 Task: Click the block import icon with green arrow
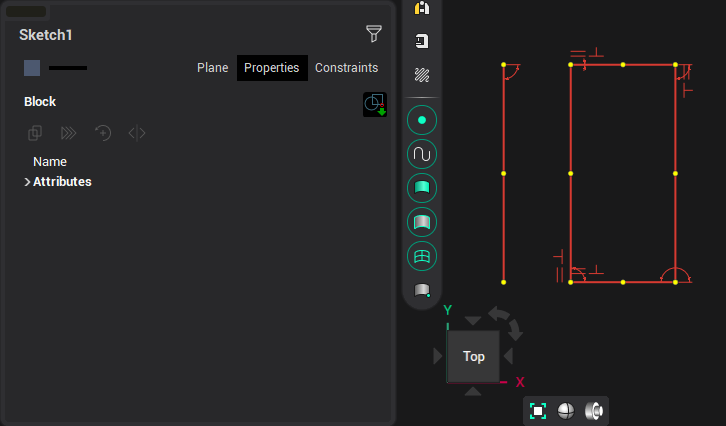tap(374, 104)
